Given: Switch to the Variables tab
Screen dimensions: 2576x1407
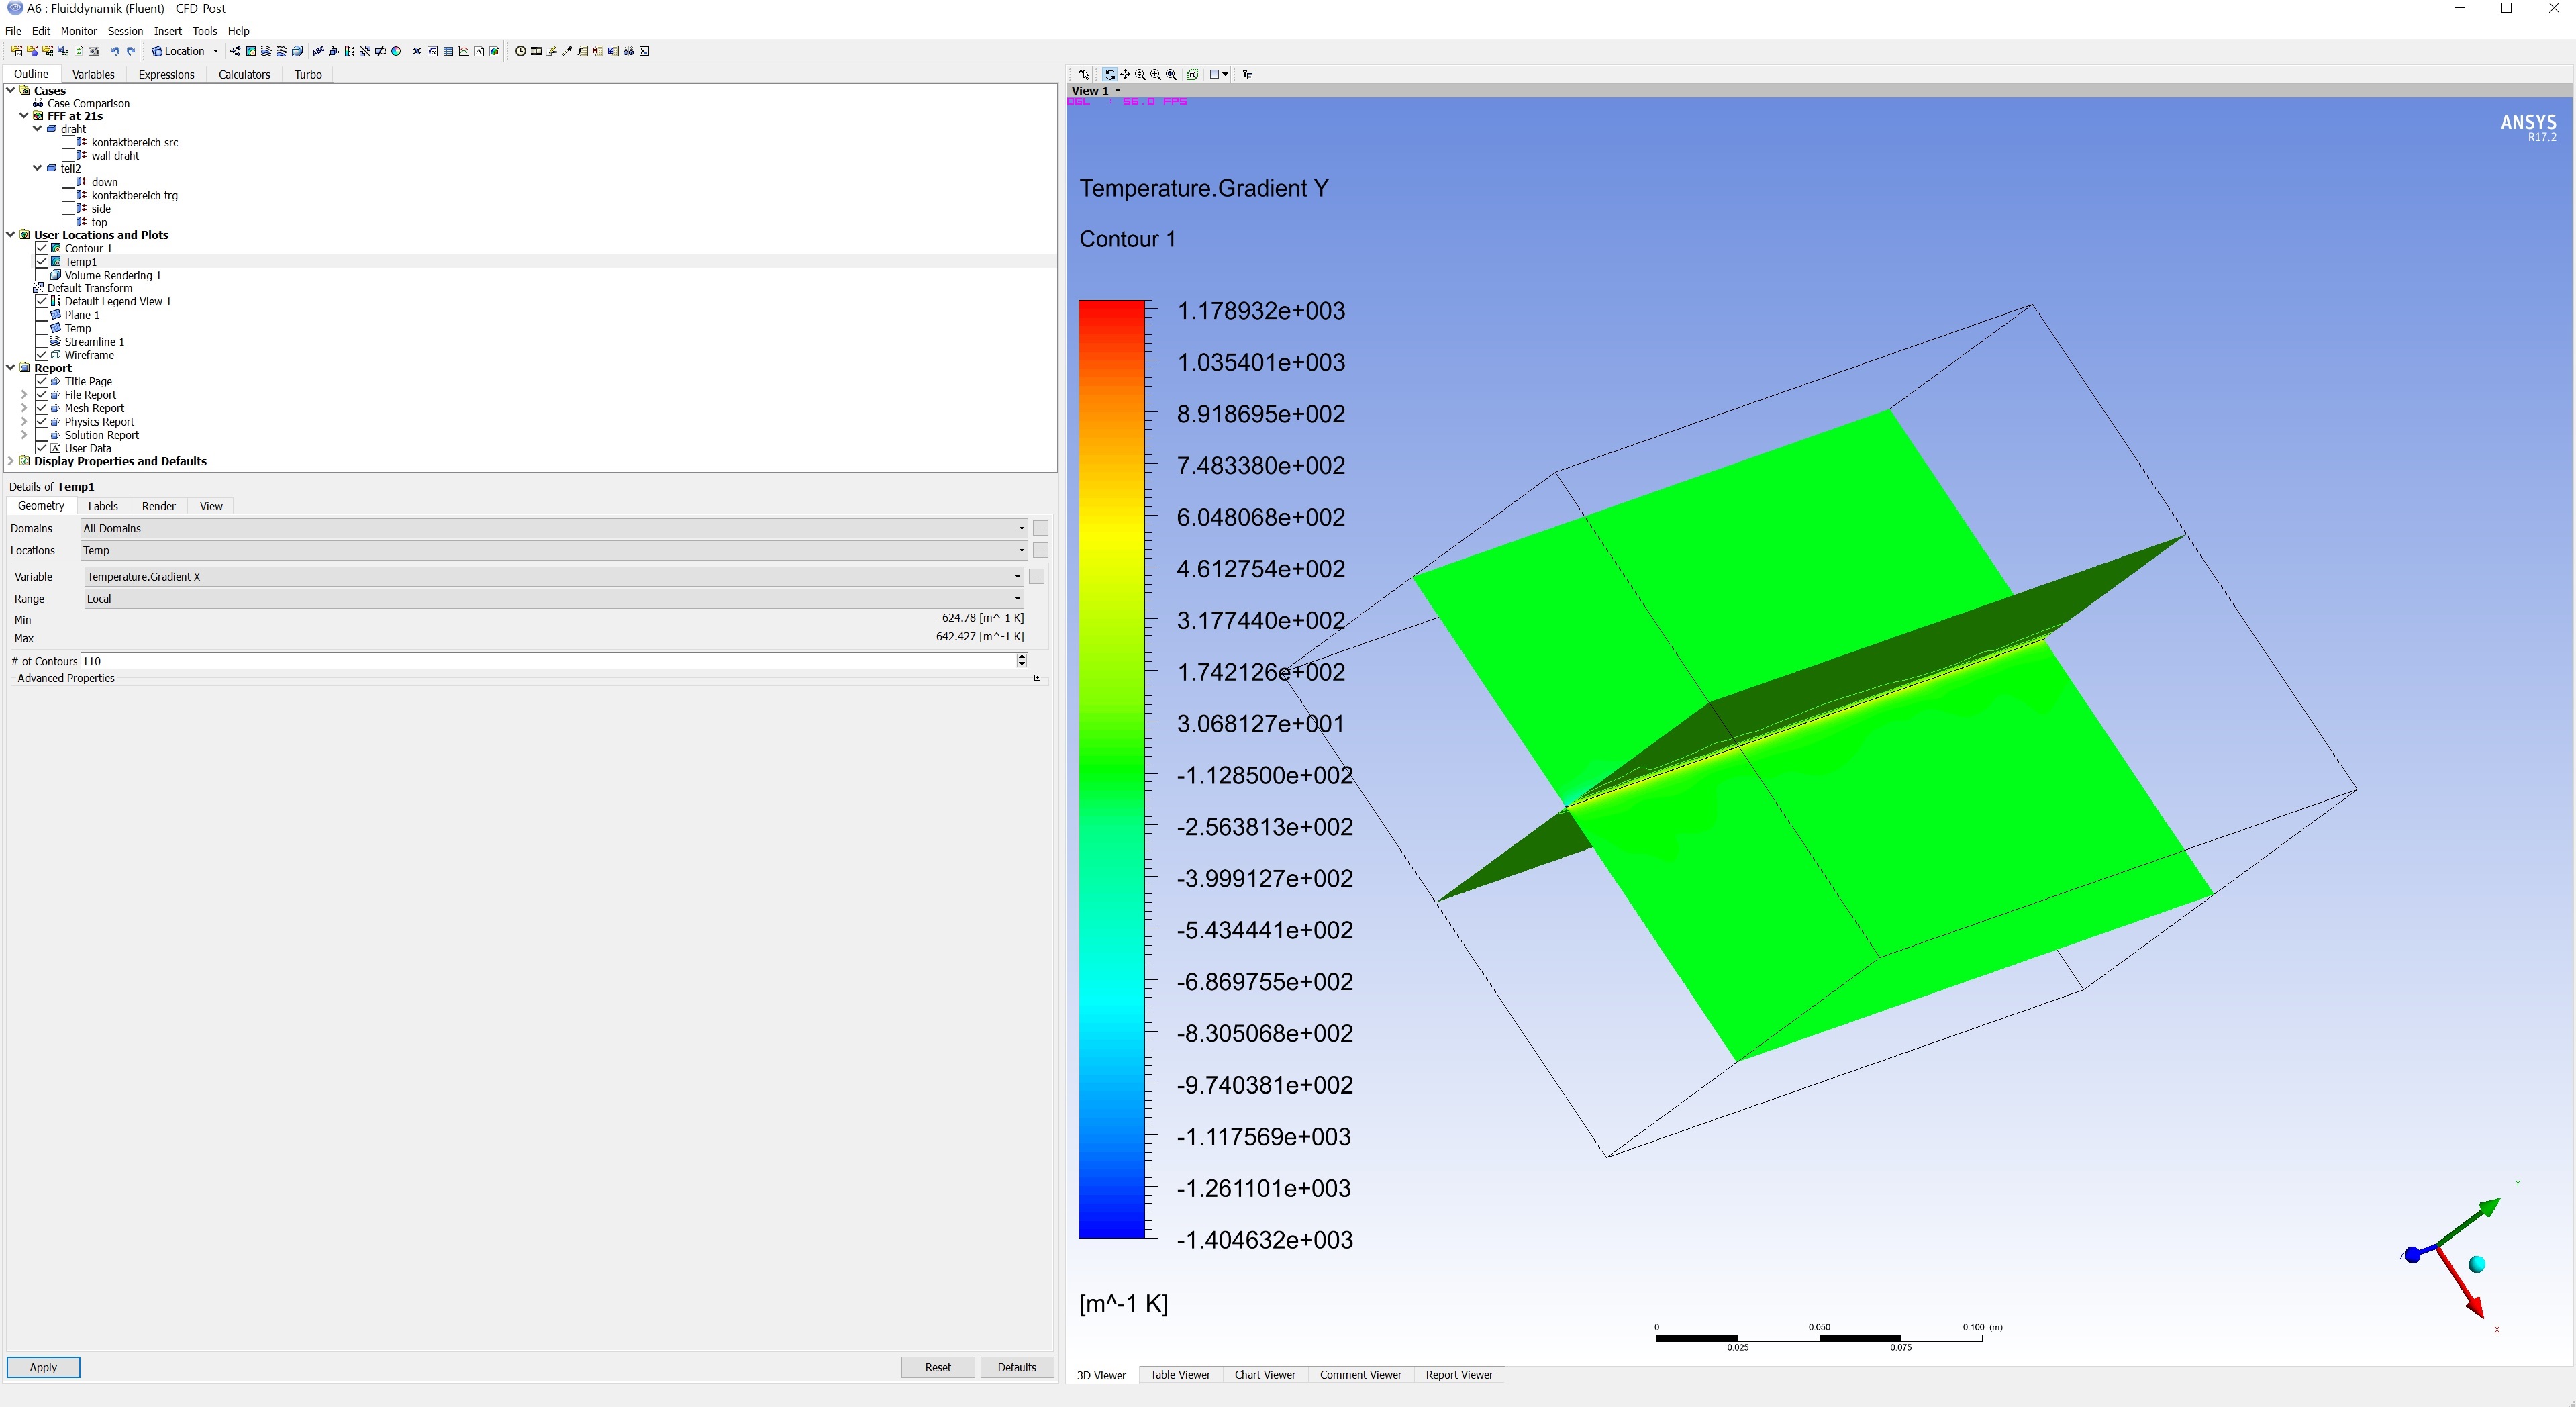Looking at the screenshot, I should point(93,74).
